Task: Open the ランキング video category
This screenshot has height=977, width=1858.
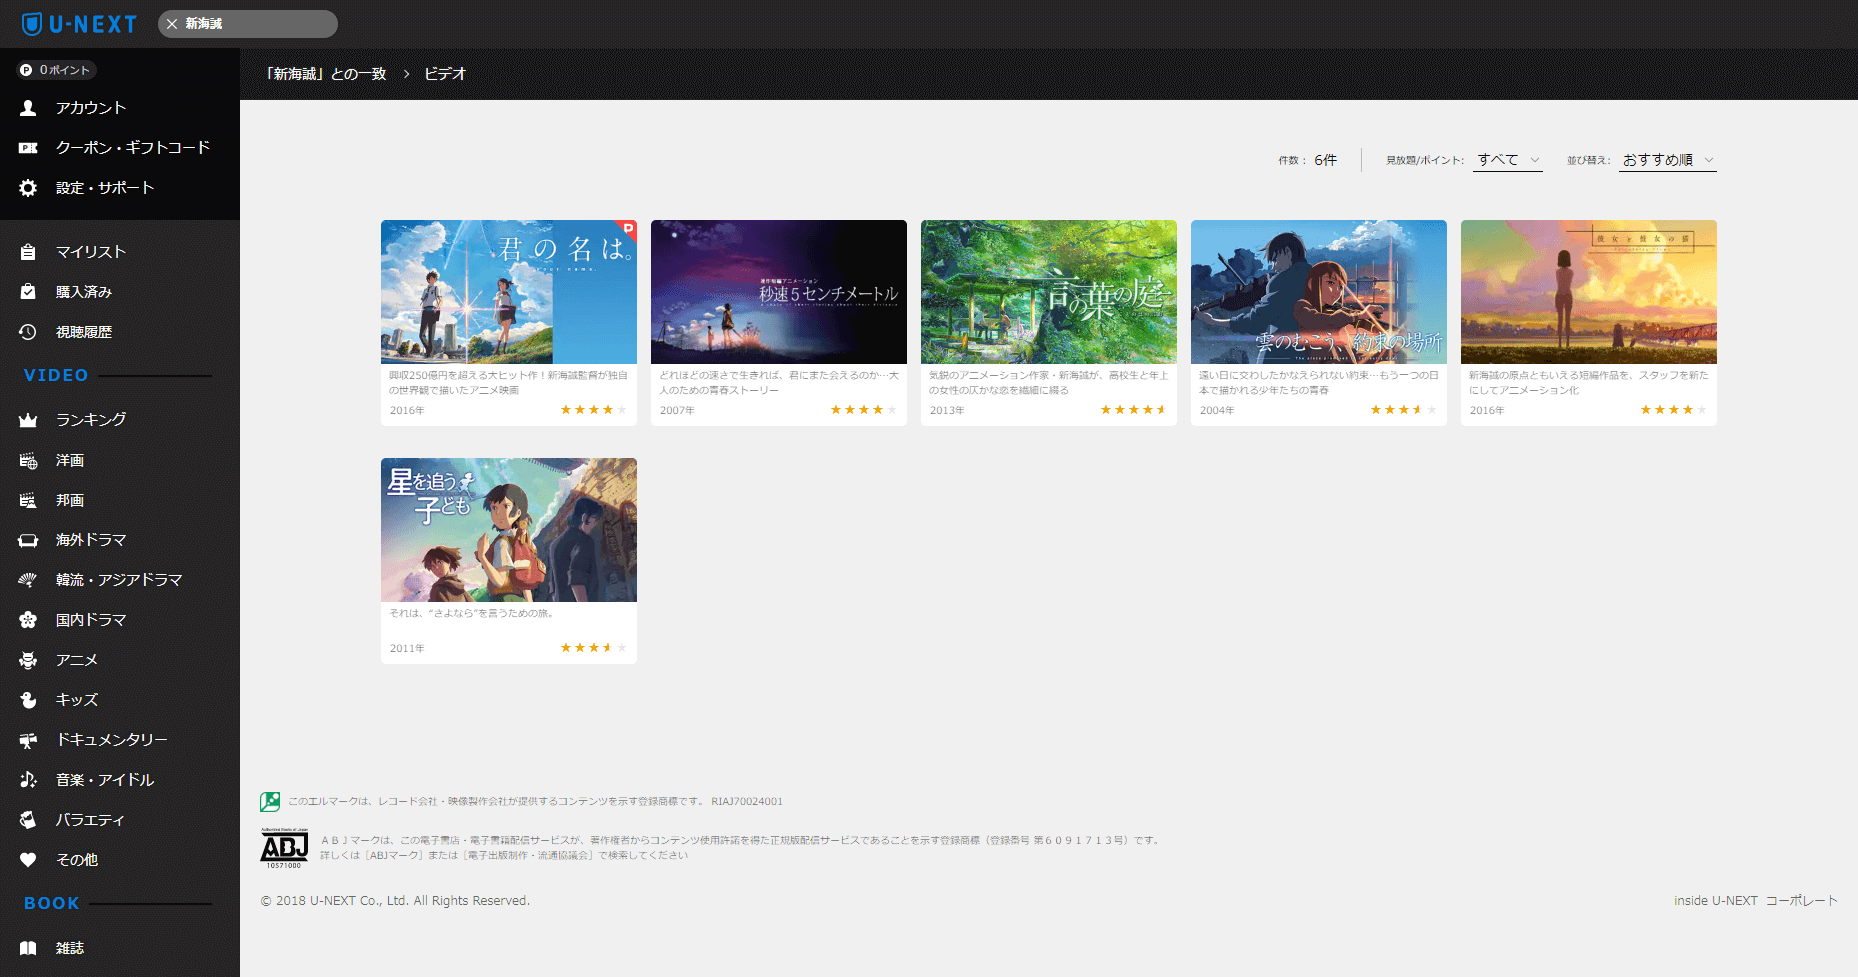Action: [x=91, y=420]
